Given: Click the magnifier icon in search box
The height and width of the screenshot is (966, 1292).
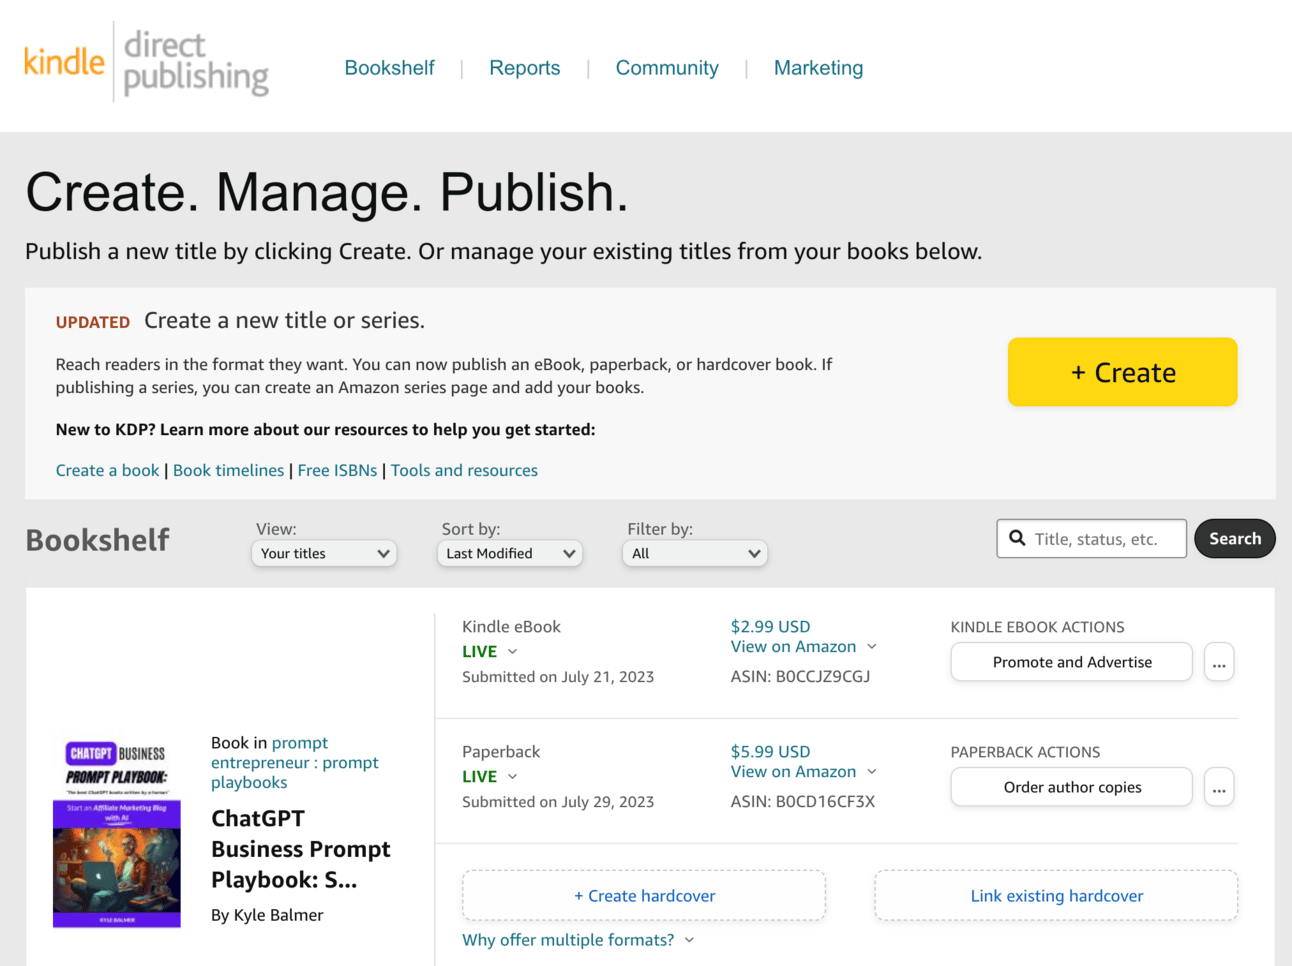Looking at the screenshot, I should [1017, 539].
